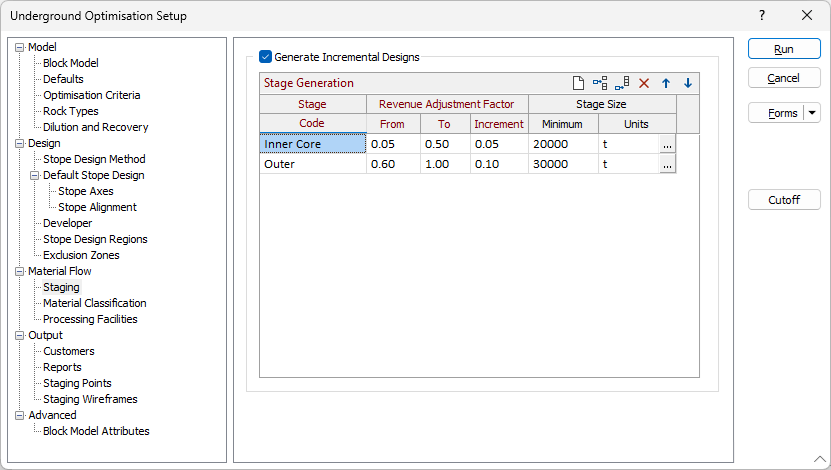Open Block Model Attributes page

(x=96, y=431)
